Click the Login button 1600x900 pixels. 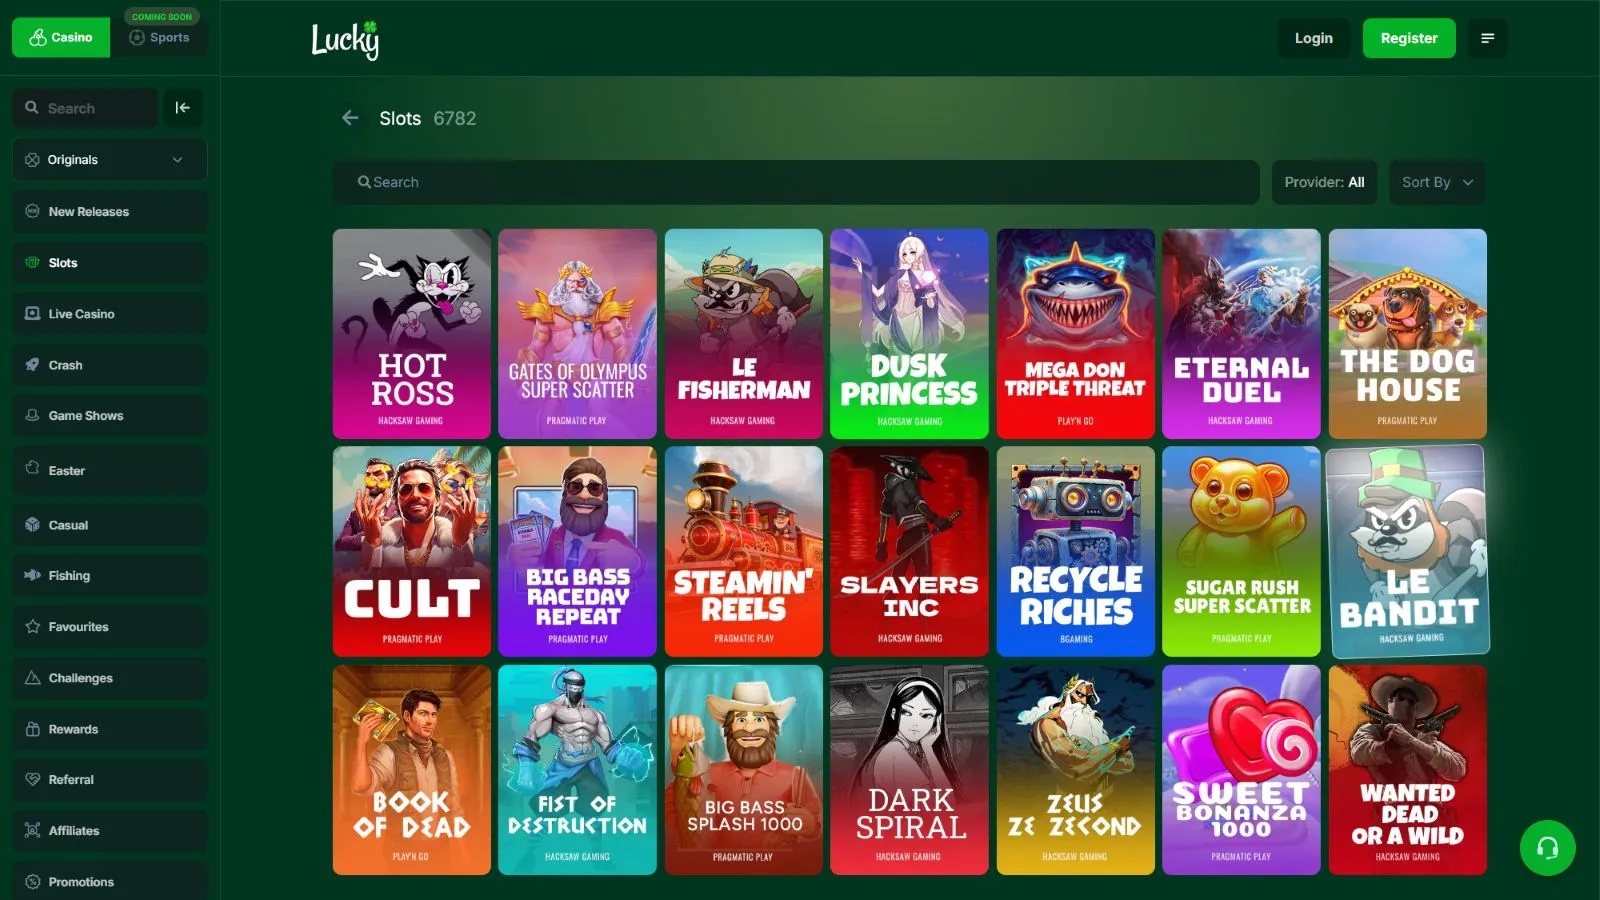1313,38
